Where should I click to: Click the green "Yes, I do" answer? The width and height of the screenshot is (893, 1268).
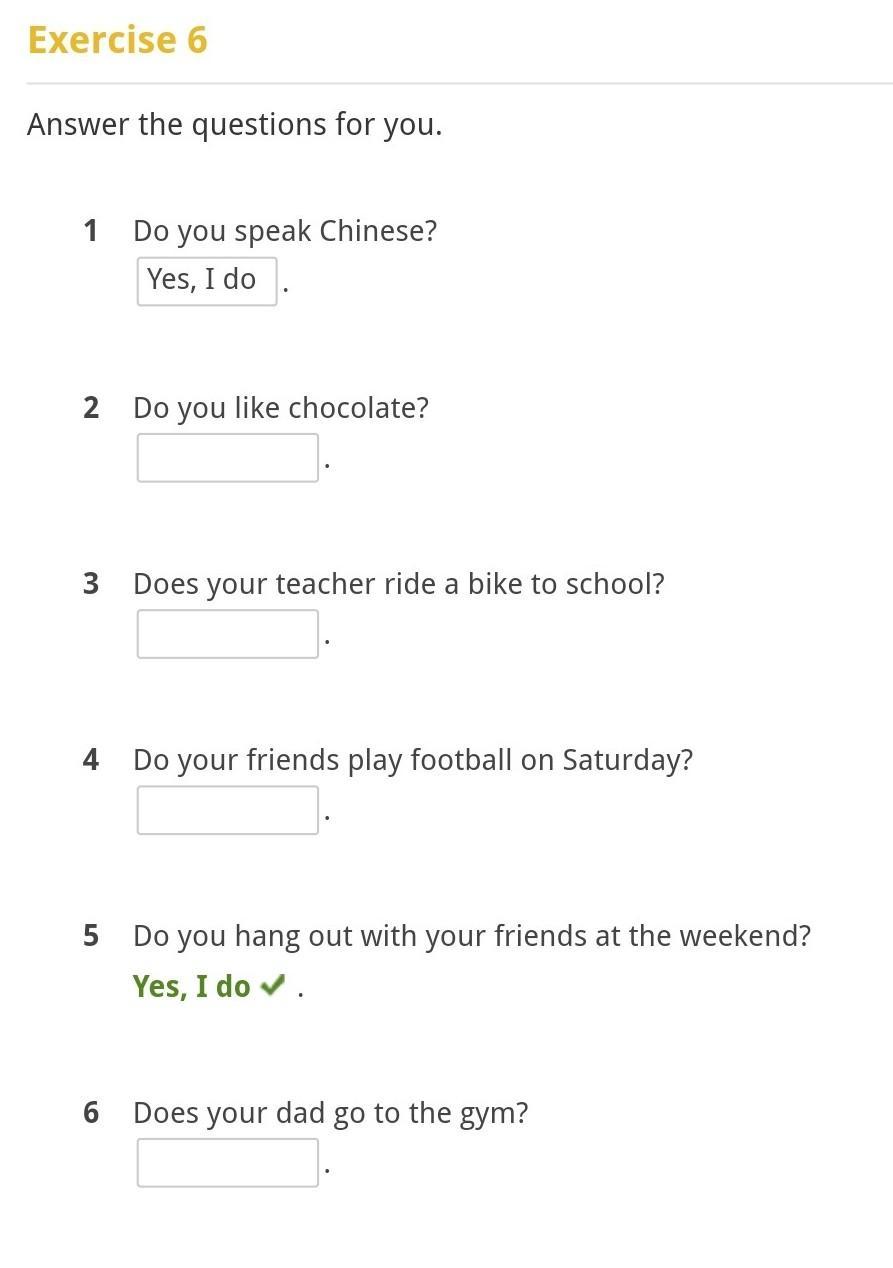(x=191, y=986)
